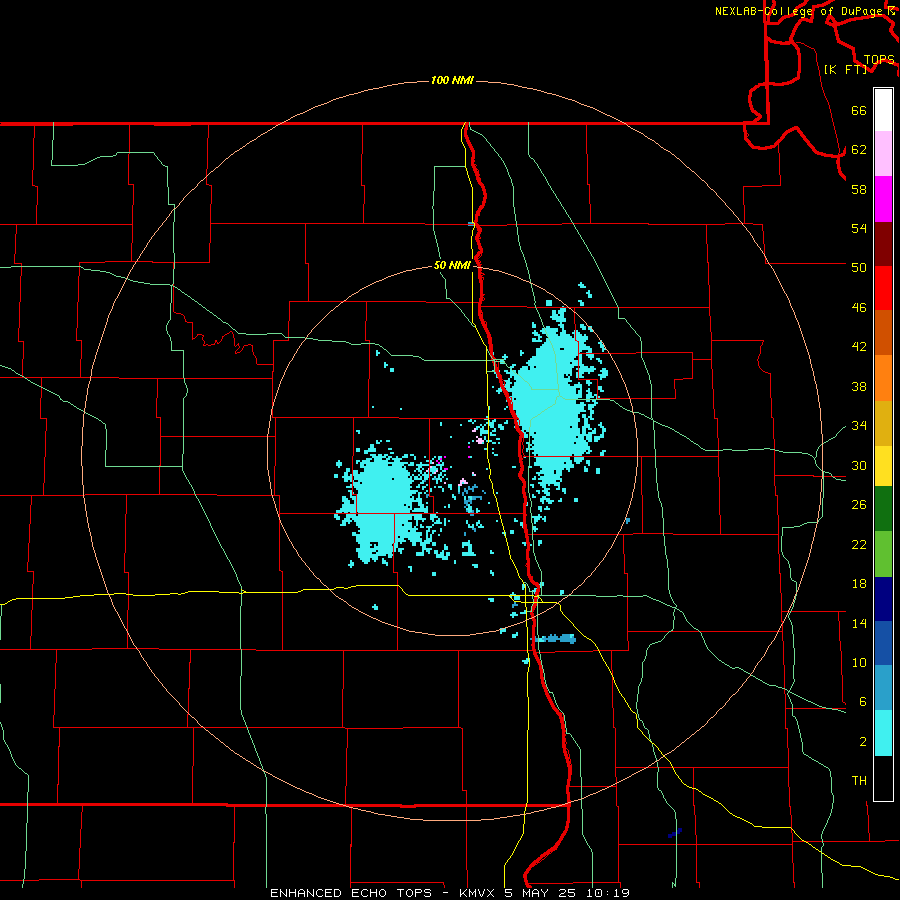Click the '22' legend value

859,544
